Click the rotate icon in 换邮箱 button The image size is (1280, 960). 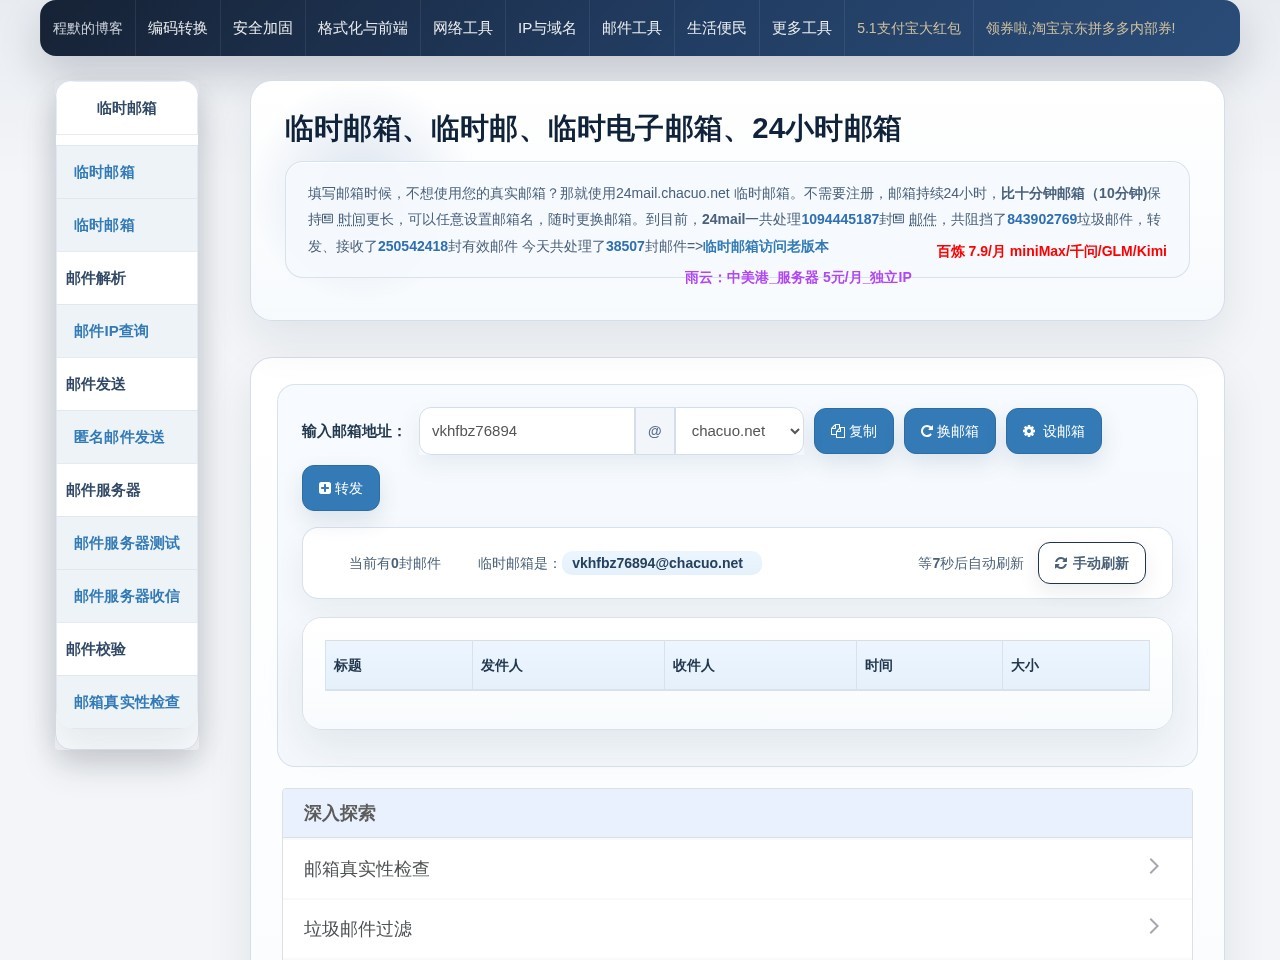click(x=927, y=431)
